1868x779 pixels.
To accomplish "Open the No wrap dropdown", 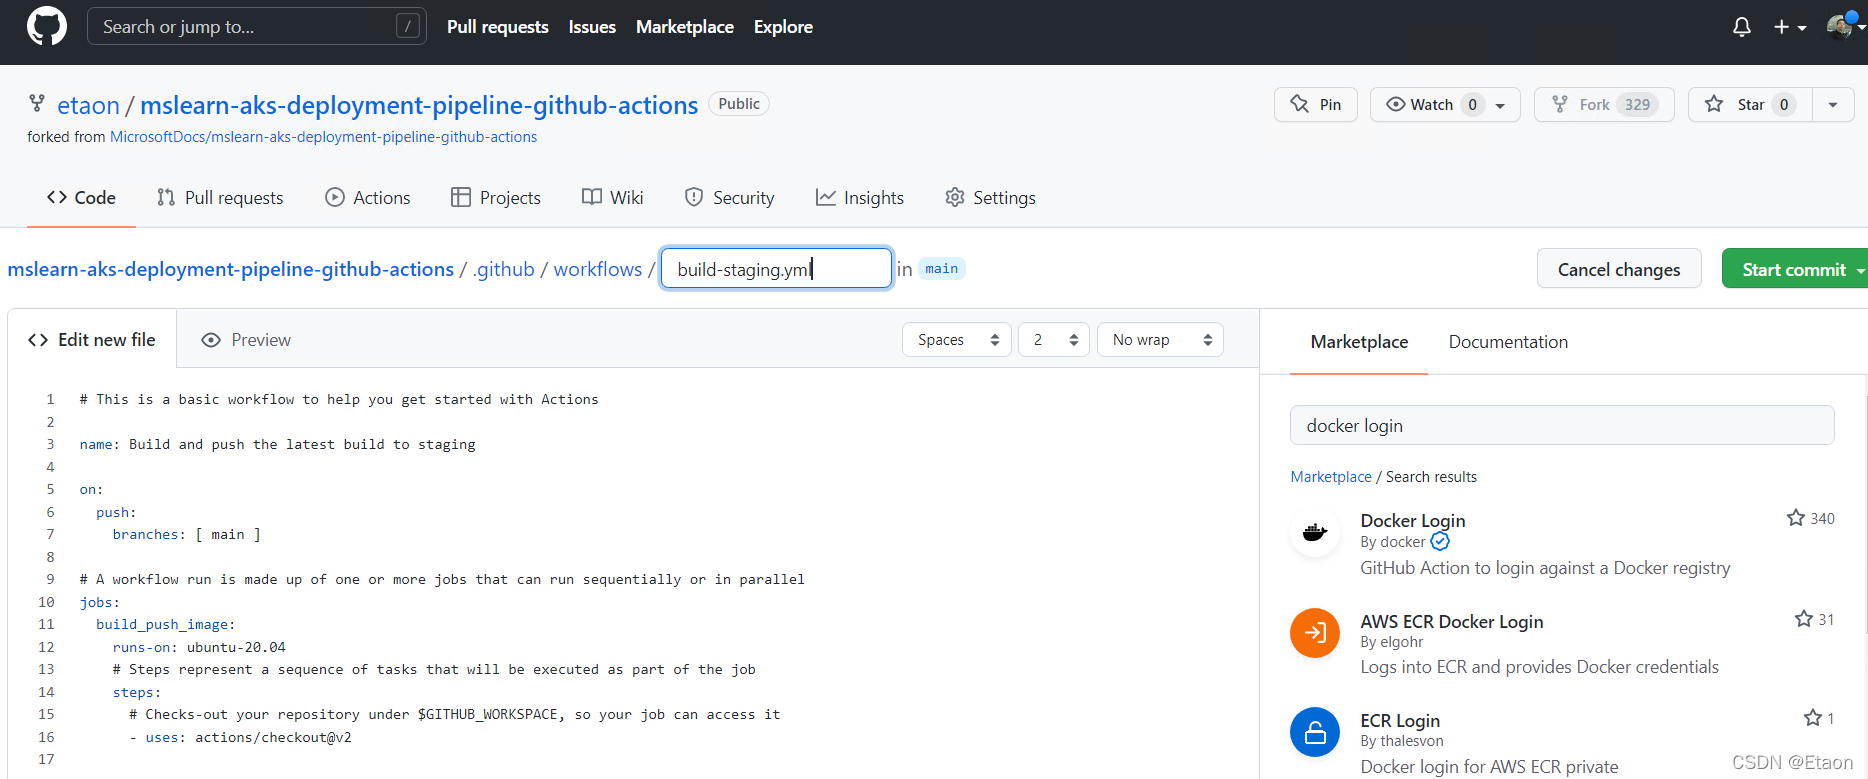I will pos(1160,340).
